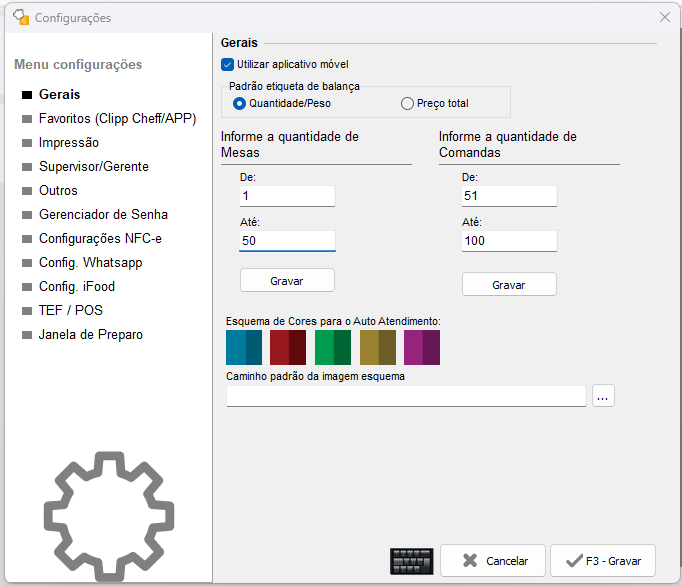Click the Mesas Até input field
This screenshot has height=586, width=682.
pyautogui.click(x=287, y=241)
